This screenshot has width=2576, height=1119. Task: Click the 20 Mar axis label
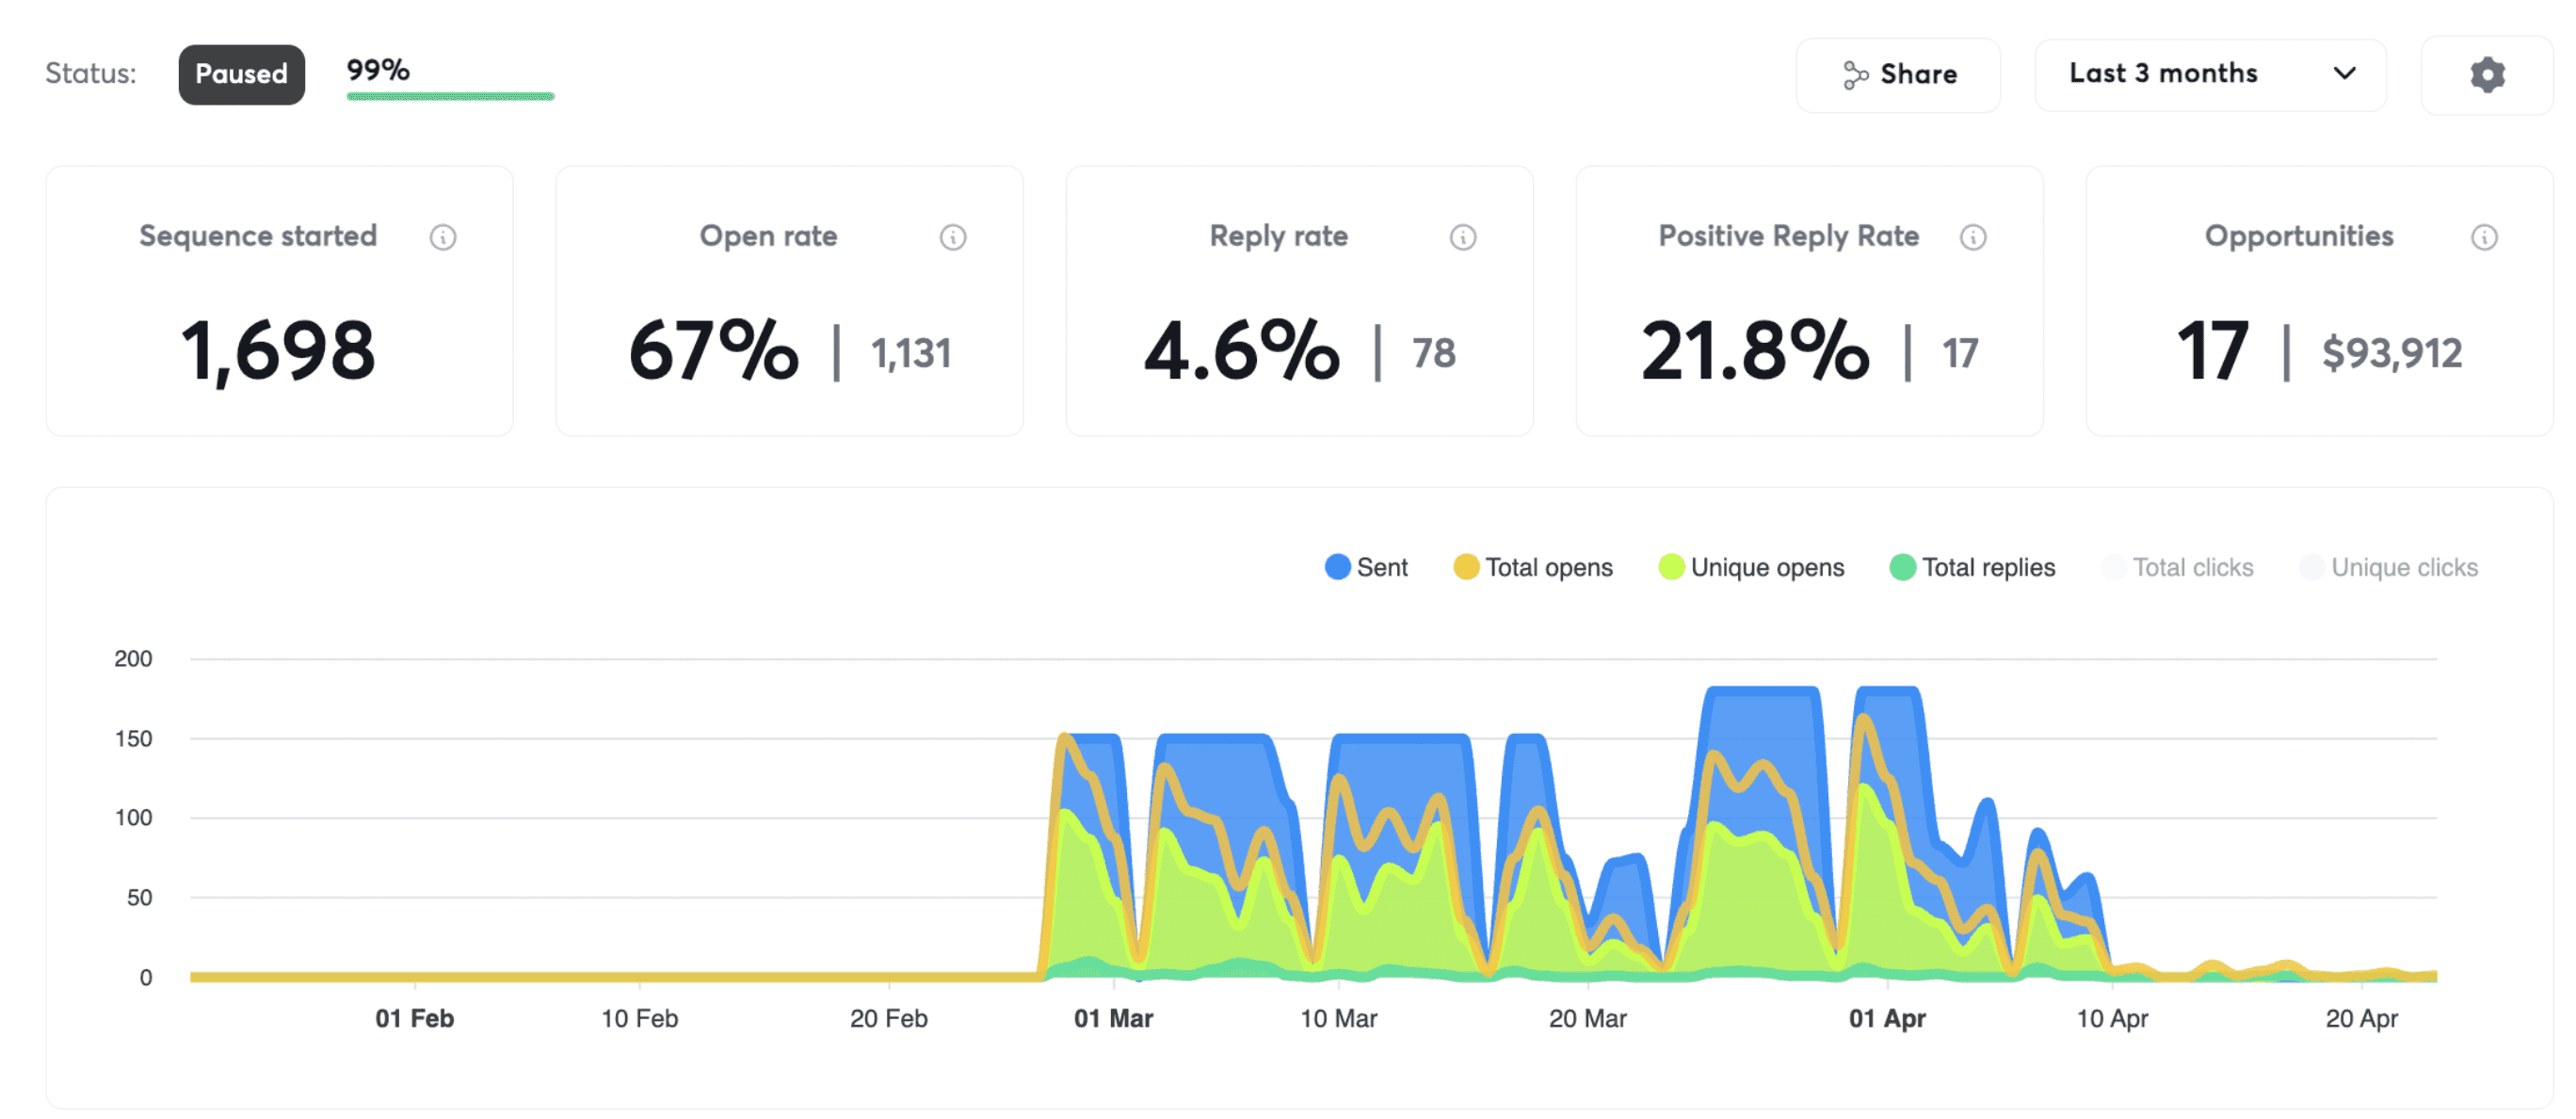pos(1587,1018)
